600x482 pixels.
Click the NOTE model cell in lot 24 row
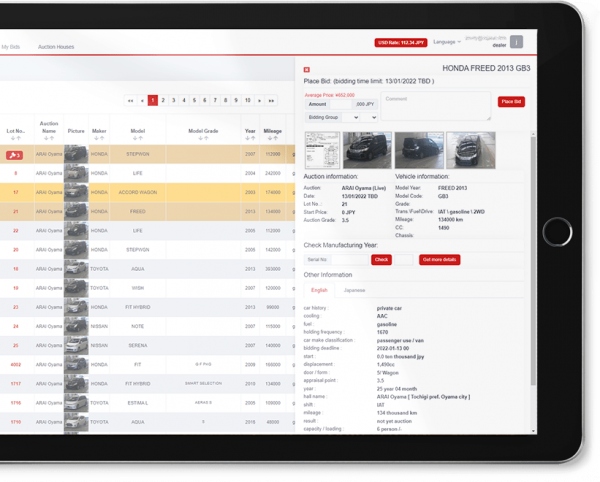point(138,326)
